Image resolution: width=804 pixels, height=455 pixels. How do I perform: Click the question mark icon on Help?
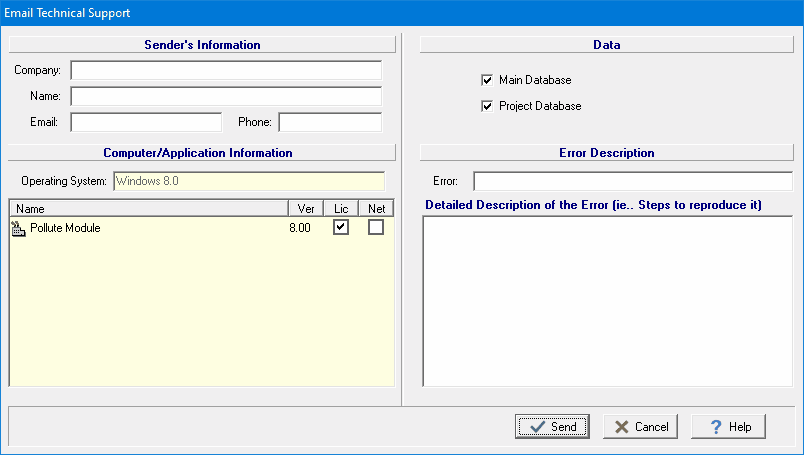716,427
